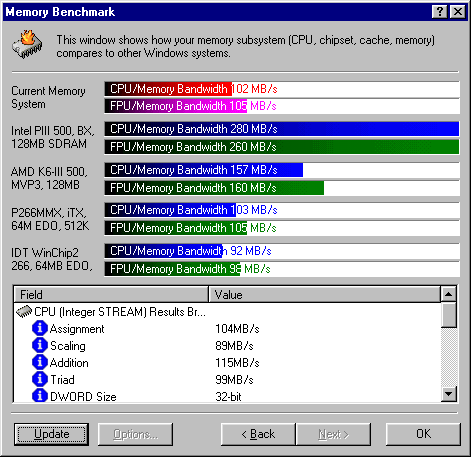Select the PIII 500 CPU 280 MB/s bar

tap(282, 129)
